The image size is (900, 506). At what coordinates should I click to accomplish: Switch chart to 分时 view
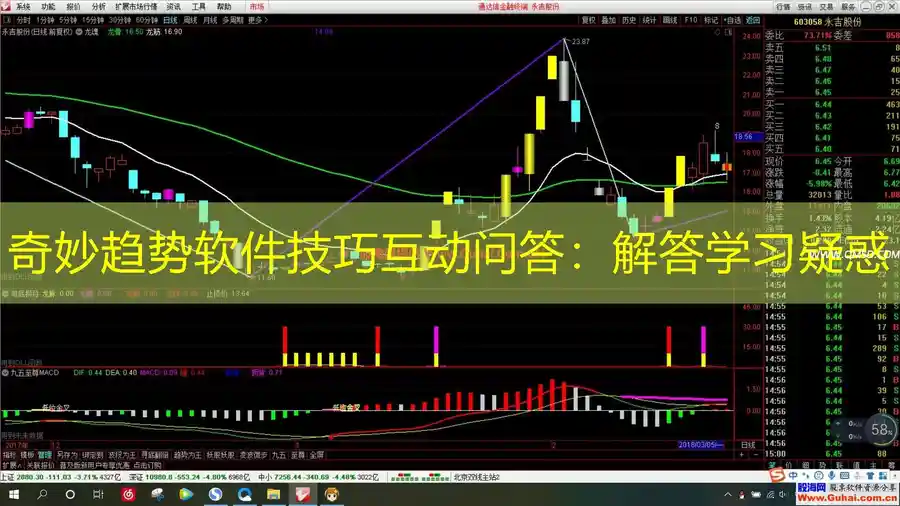coord(24,20)
